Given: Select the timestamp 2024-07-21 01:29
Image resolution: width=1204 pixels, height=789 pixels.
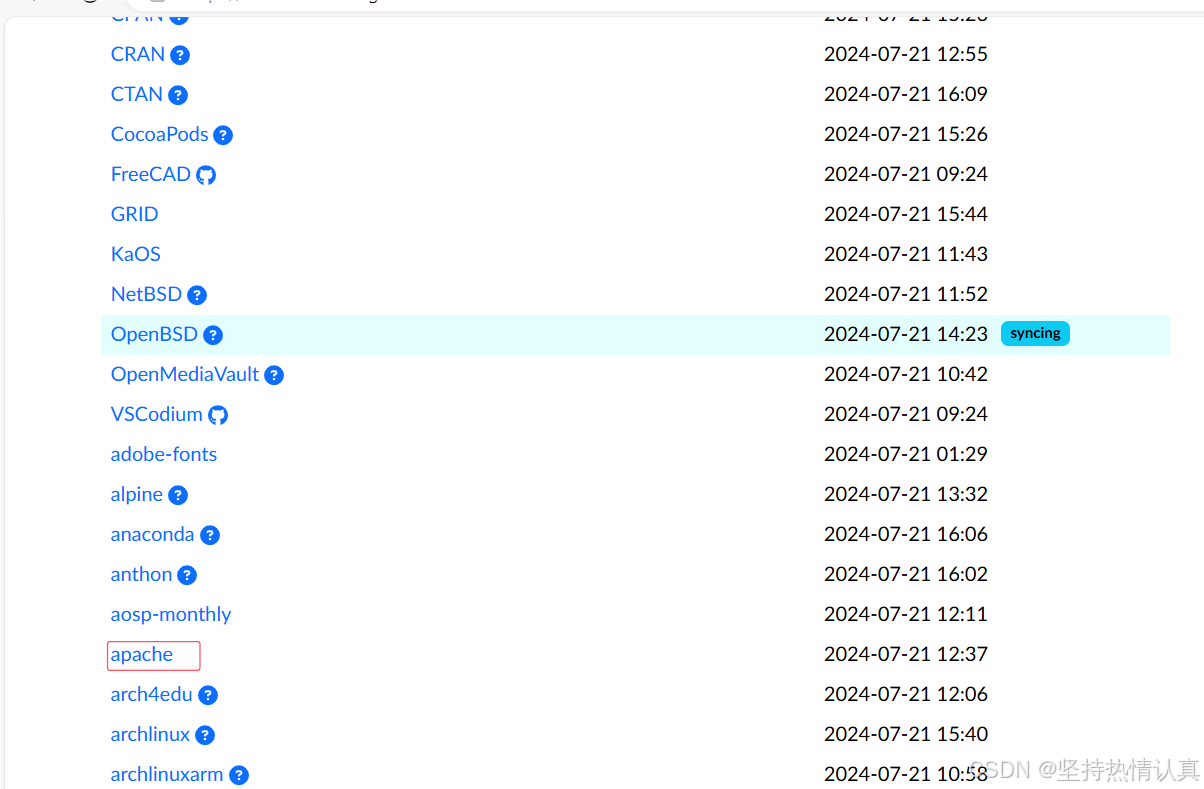Looking at the screenshot, I should click(x=906, y=454).
